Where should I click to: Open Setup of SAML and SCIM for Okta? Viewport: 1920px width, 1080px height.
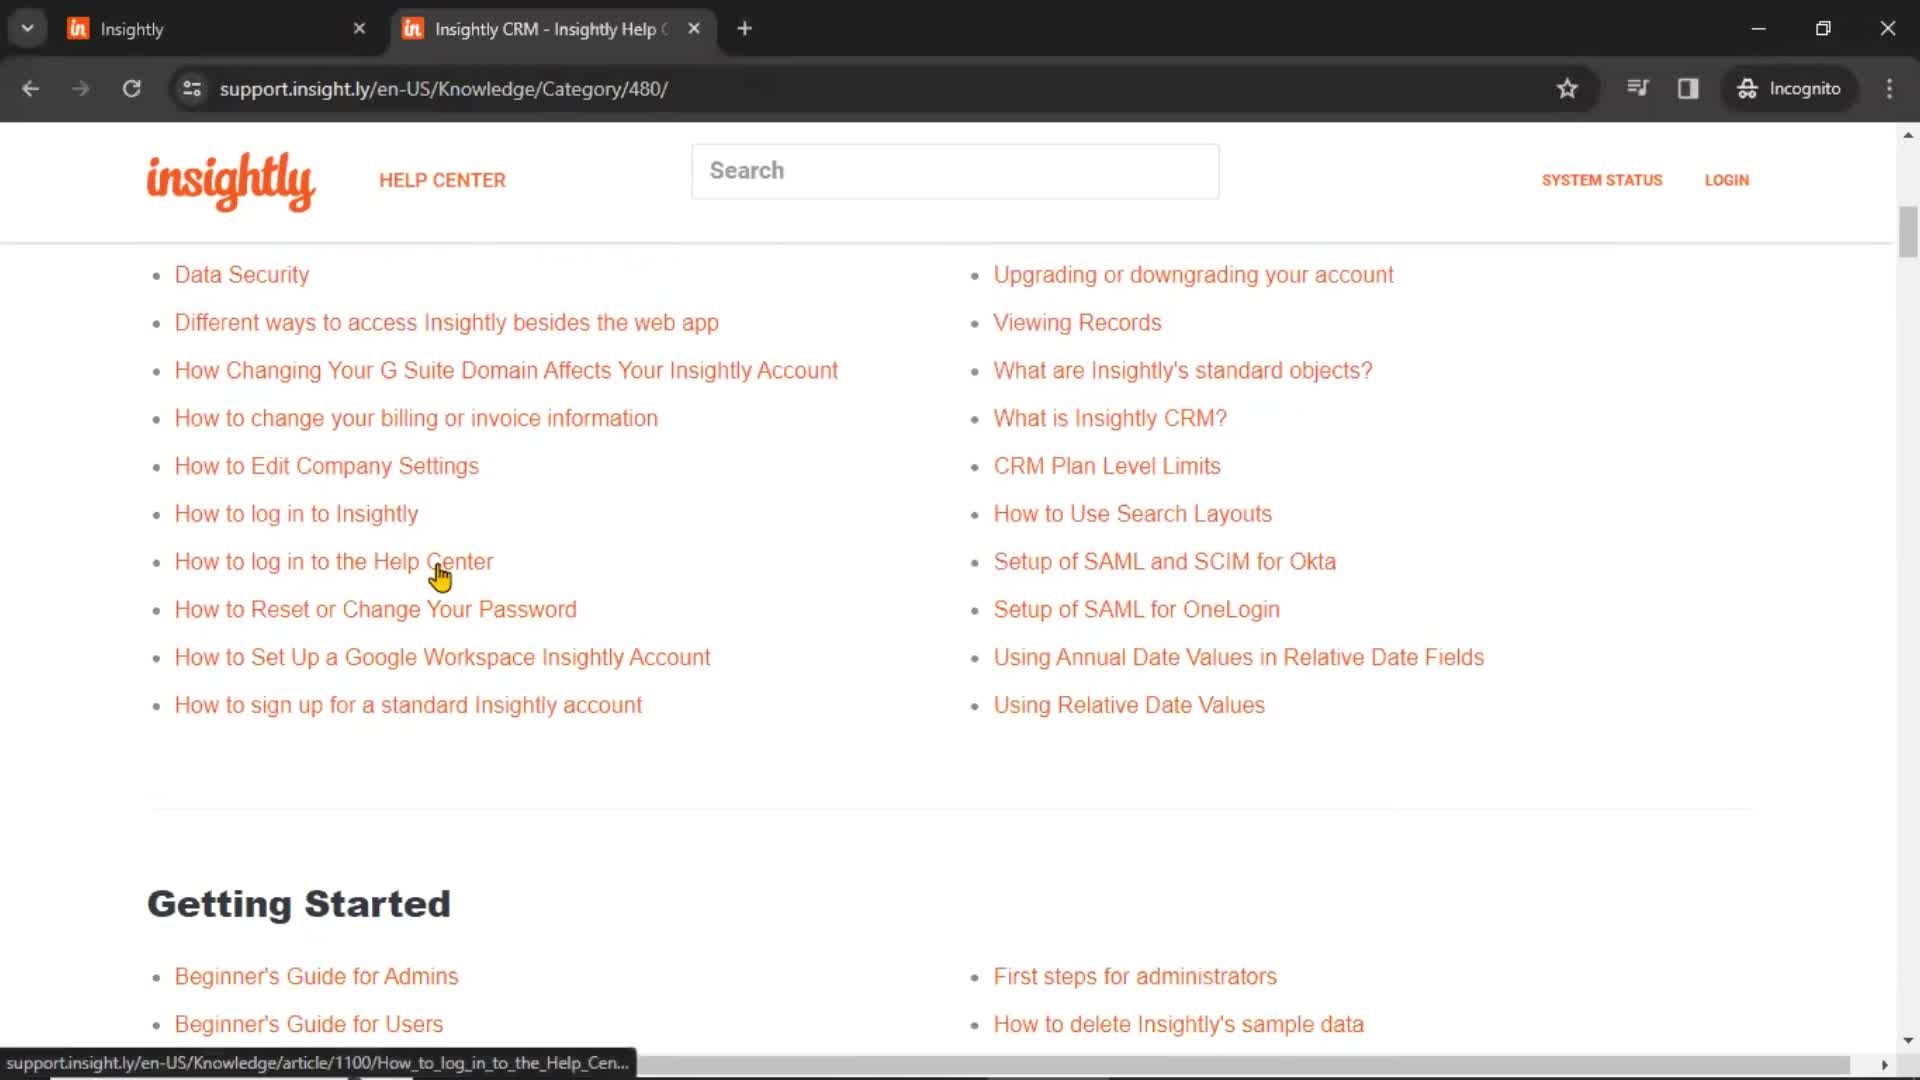point(1164,562)
